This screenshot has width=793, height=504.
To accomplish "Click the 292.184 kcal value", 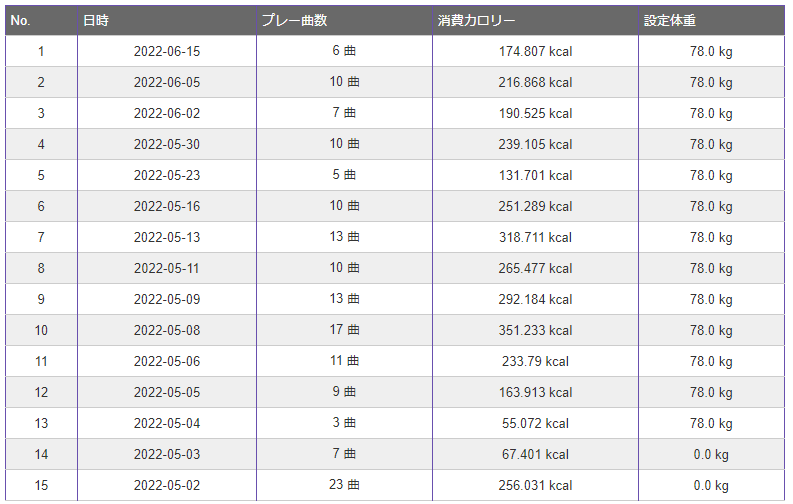I will (x=536, y=299).
